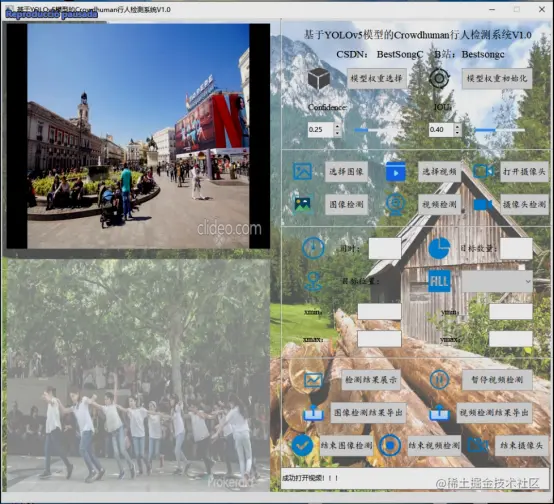Click the pause circle icon beside 暂停视频检测
Image resolution: width=554 pixels, height=504 pixels.
[x=439, y=380]
